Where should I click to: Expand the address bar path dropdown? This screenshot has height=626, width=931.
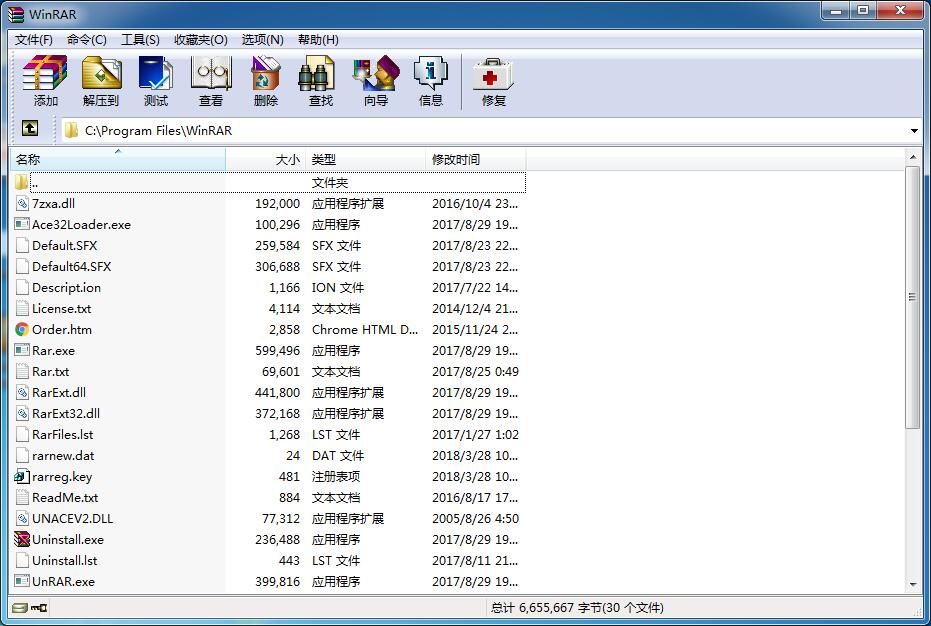914,131
